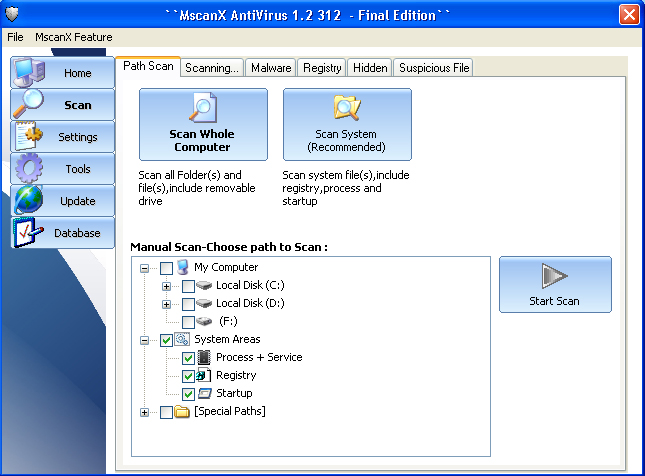Switch to the Registry tab
Image resolution: width=645 pixels, height=476 pixels.
point(322,68)
